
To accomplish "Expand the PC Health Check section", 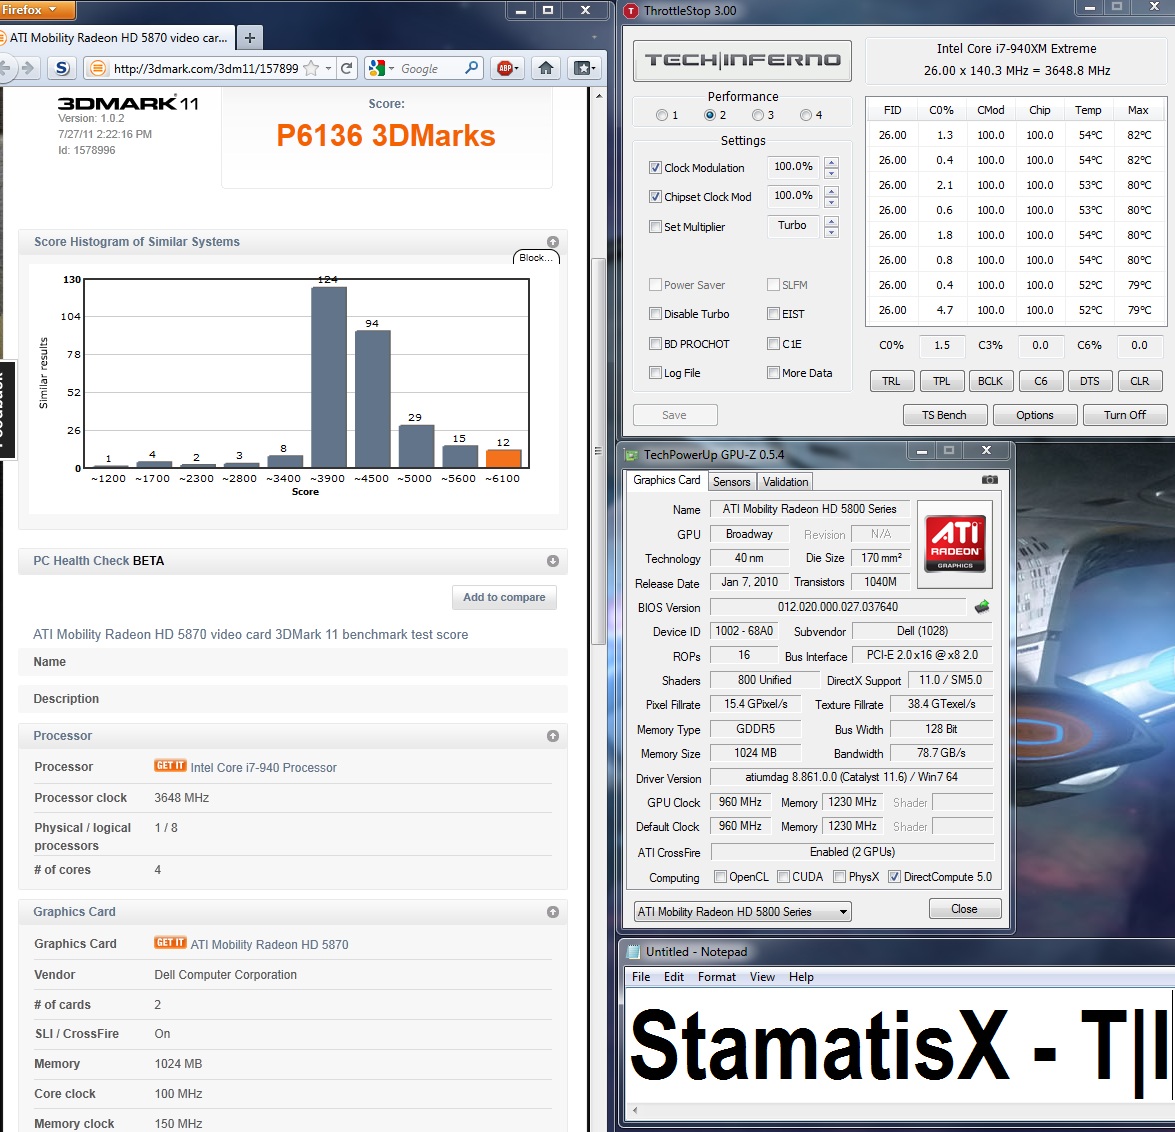I will click(553, 561).
